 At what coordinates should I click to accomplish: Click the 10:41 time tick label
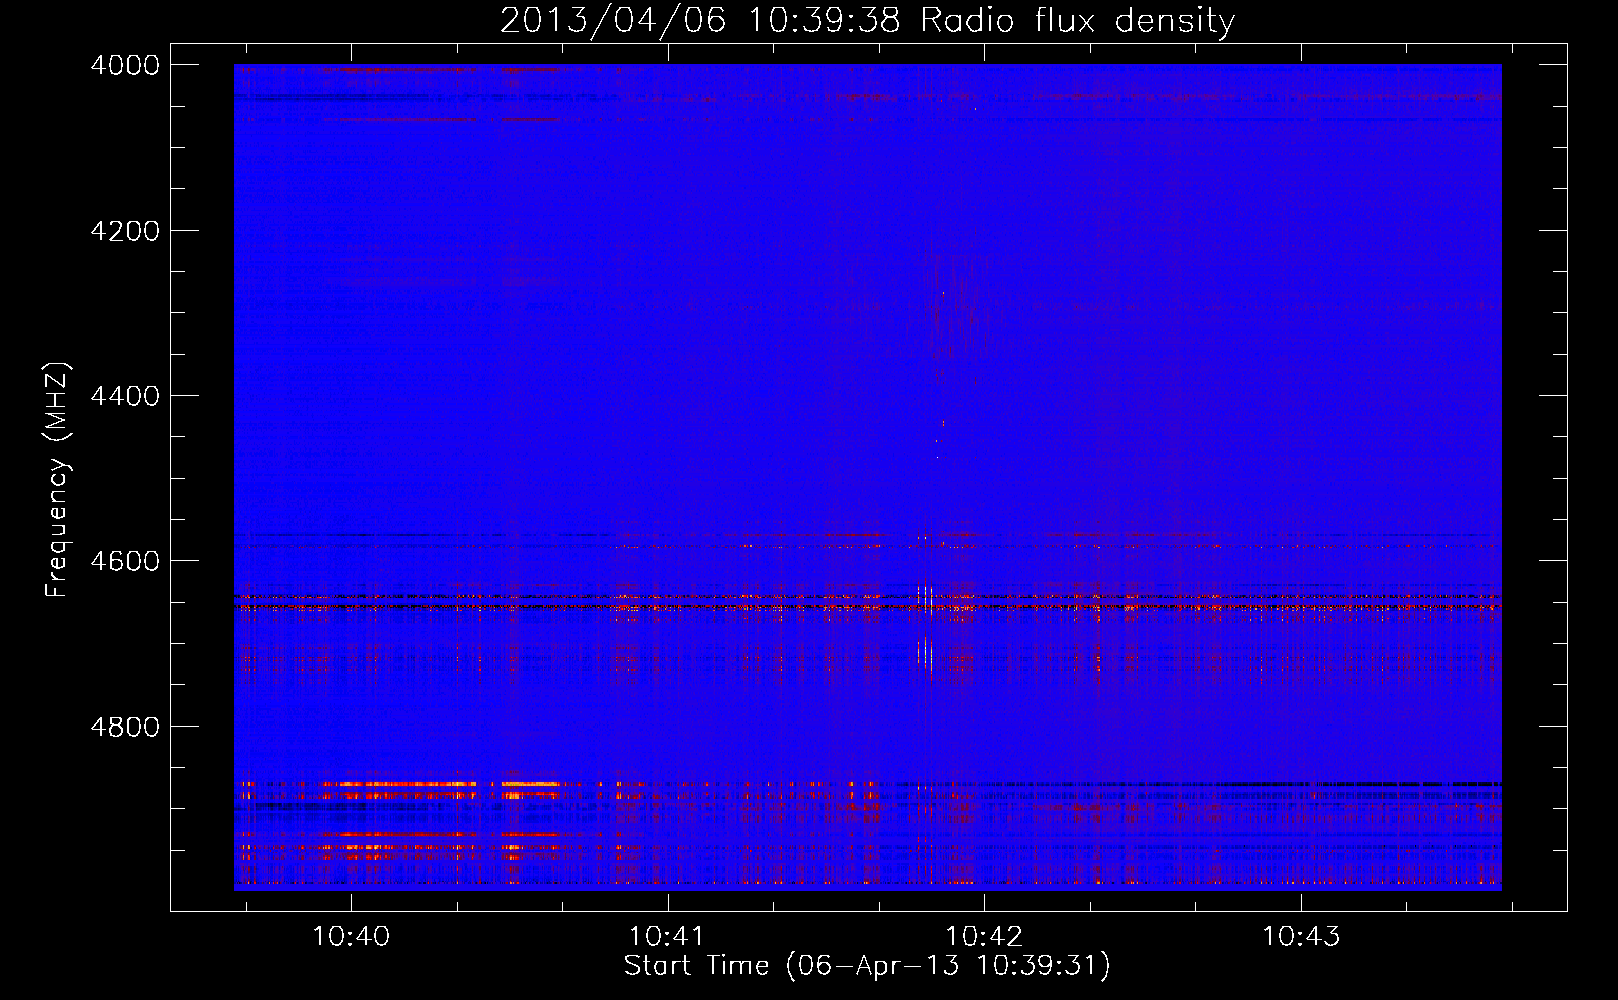click(667, 937)
